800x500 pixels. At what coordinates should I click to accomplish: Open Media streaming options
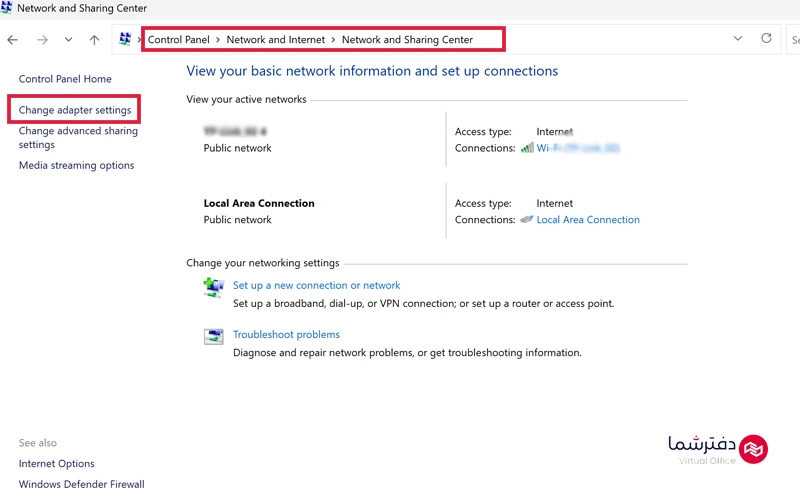click(76, 165)
